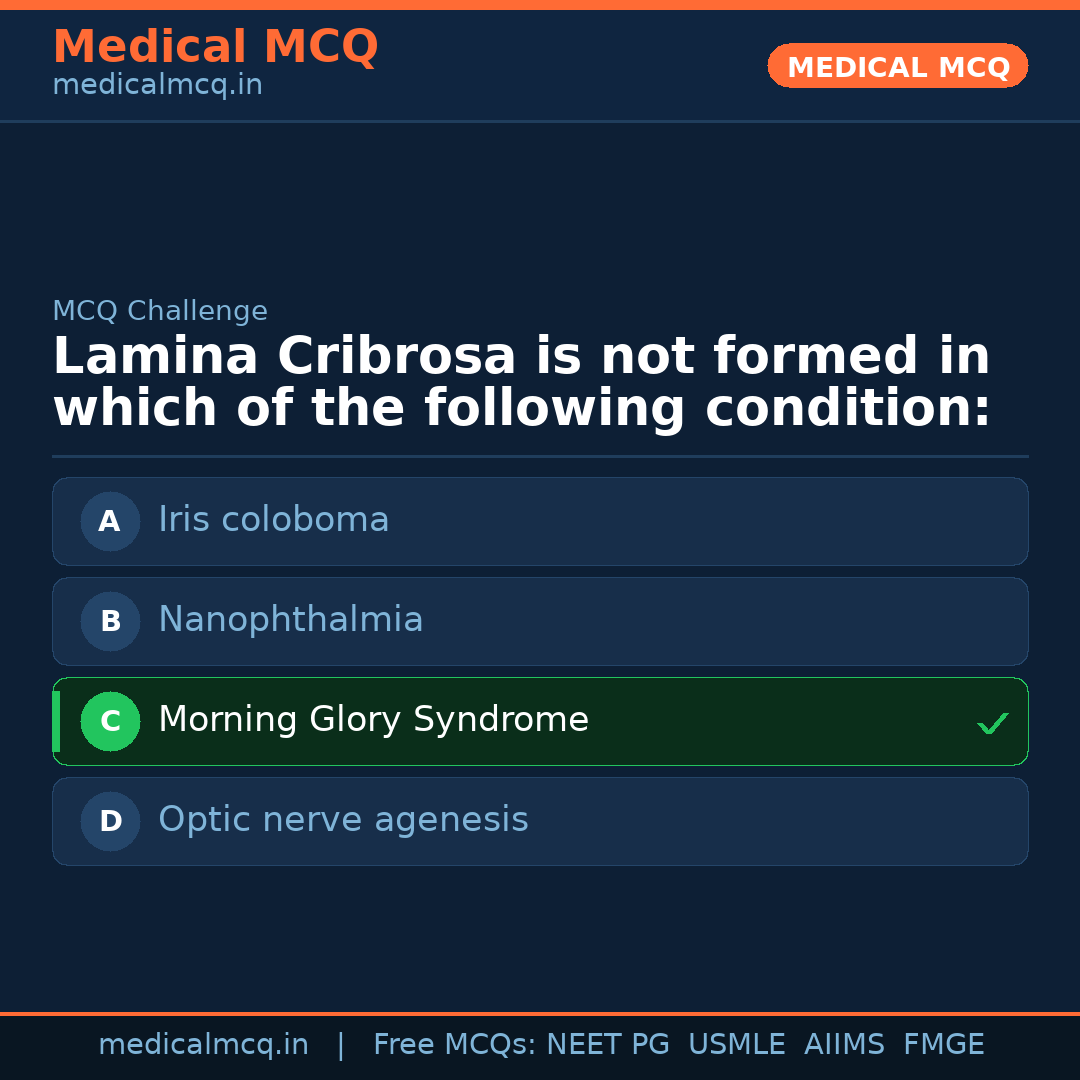Open the Medical MCQ header title
This screenshot has height=1080, width=1080.
click(x=215, y=47)
